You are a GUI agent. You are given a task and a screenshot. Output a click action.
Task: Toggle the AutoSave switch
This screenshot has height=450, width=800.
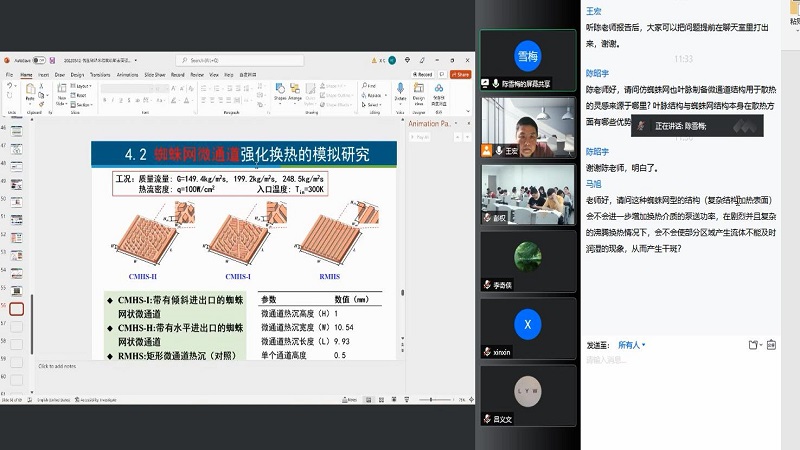point(39,60)
